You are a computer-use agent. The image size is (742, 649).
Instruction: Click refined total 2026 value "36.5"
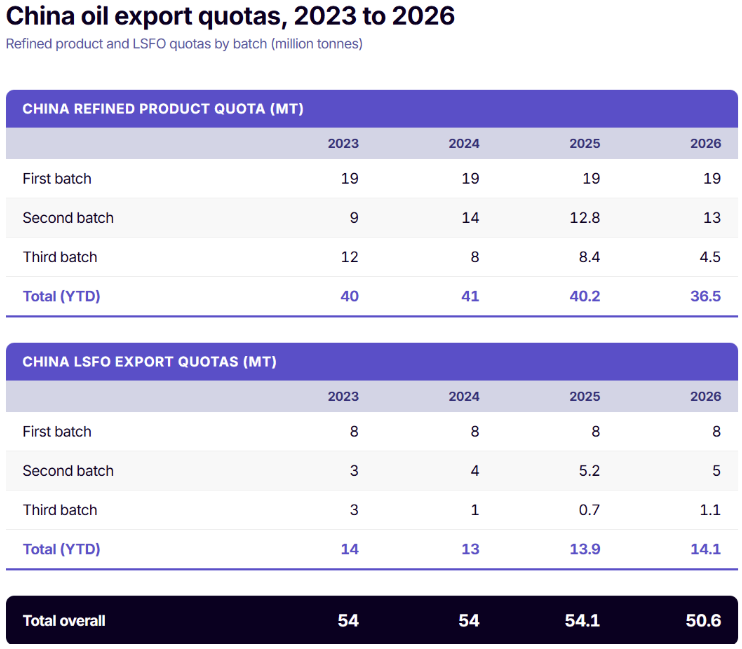(706, 296)
